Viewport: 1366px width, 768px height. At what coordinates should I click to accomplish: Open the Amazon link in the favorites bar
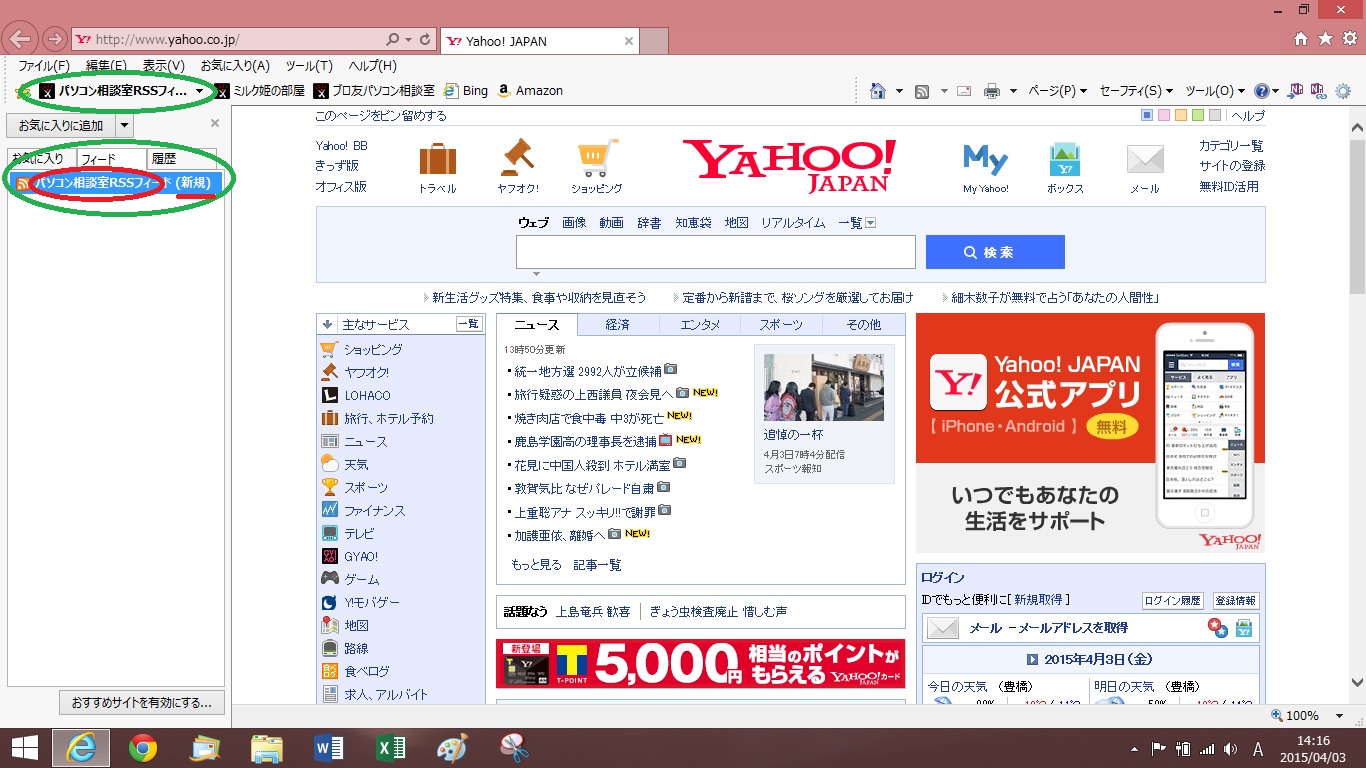pos(529,91)
